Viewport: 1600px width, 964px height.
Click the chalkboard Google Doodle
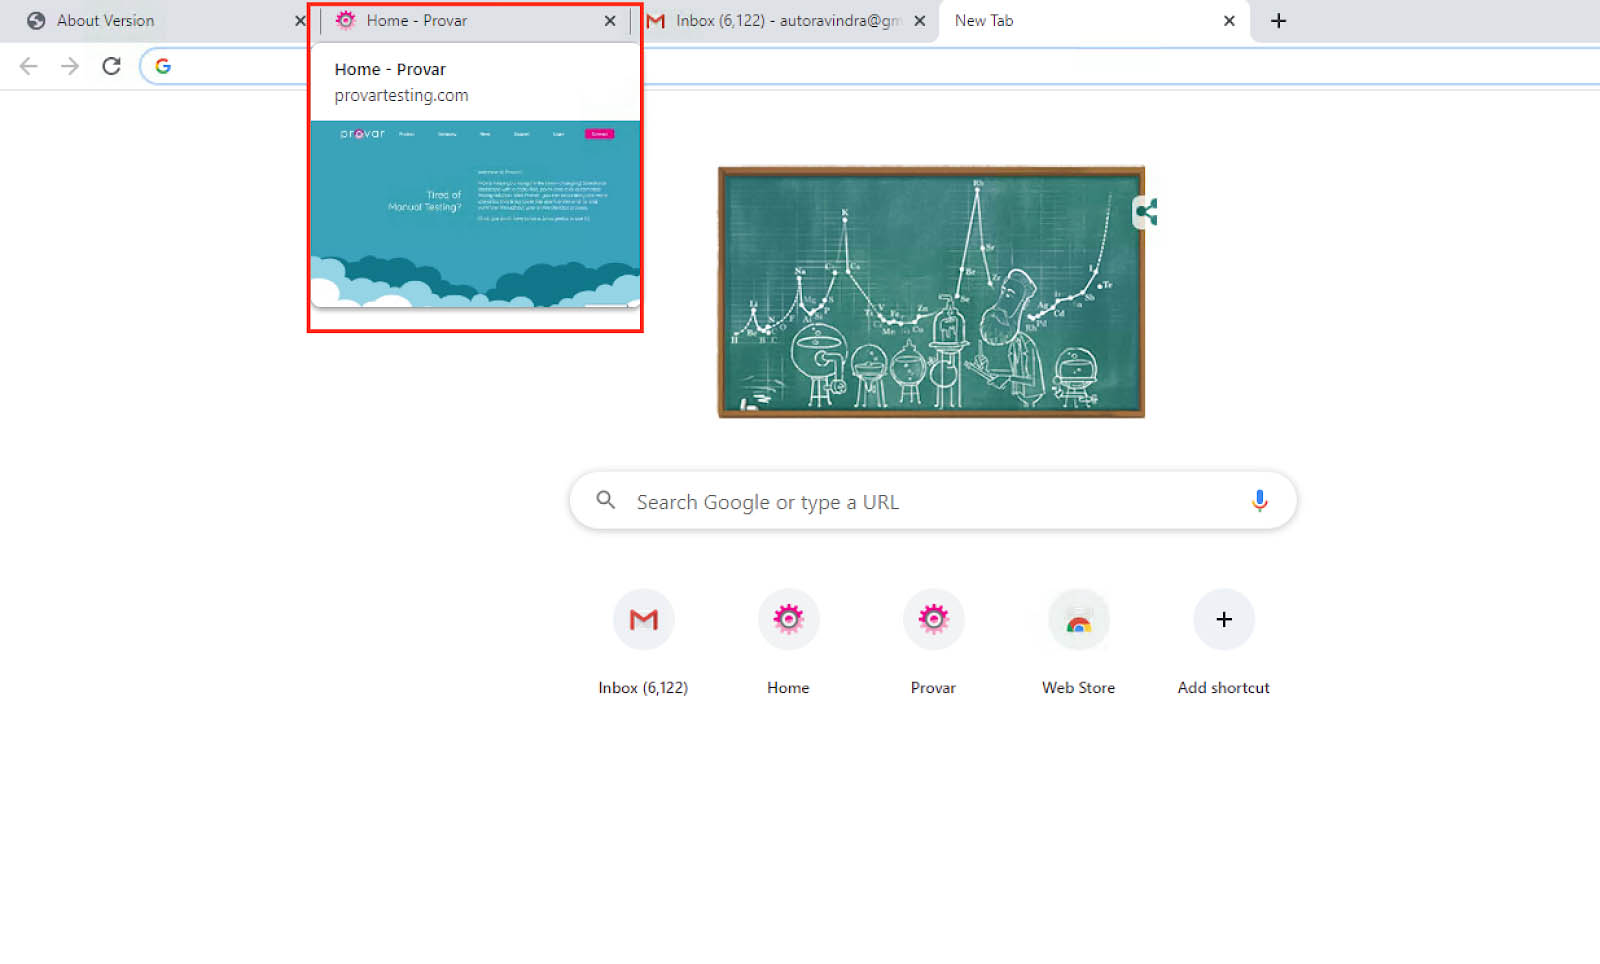click(931, 292)
